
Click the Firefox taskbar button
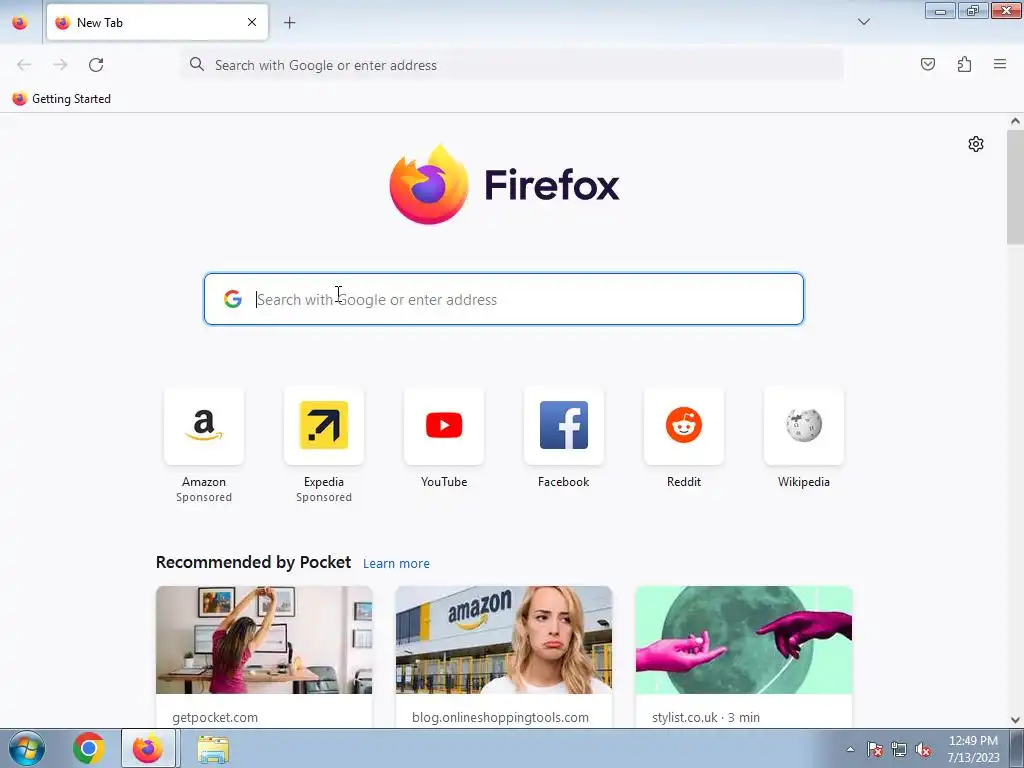tap(148, 748)
